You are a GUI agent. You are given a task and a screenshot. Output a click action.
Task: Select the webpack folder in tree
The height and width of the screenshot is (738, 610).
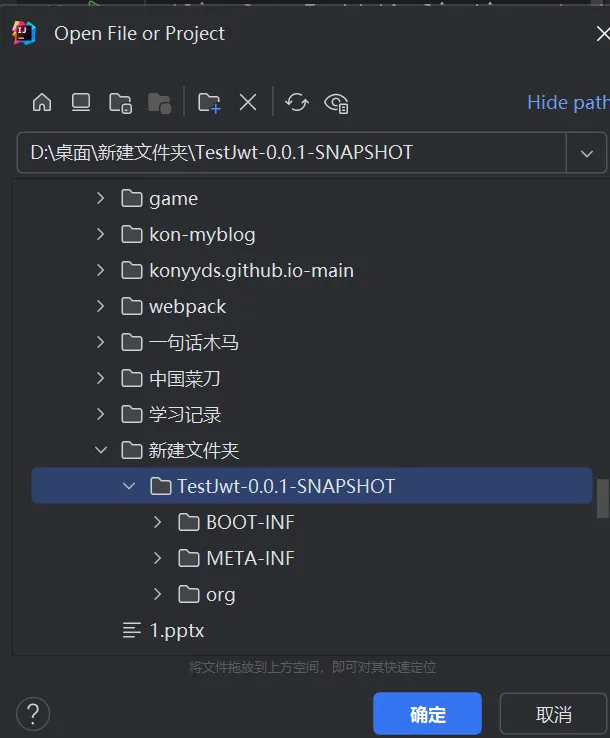click(x=187, y=306)
